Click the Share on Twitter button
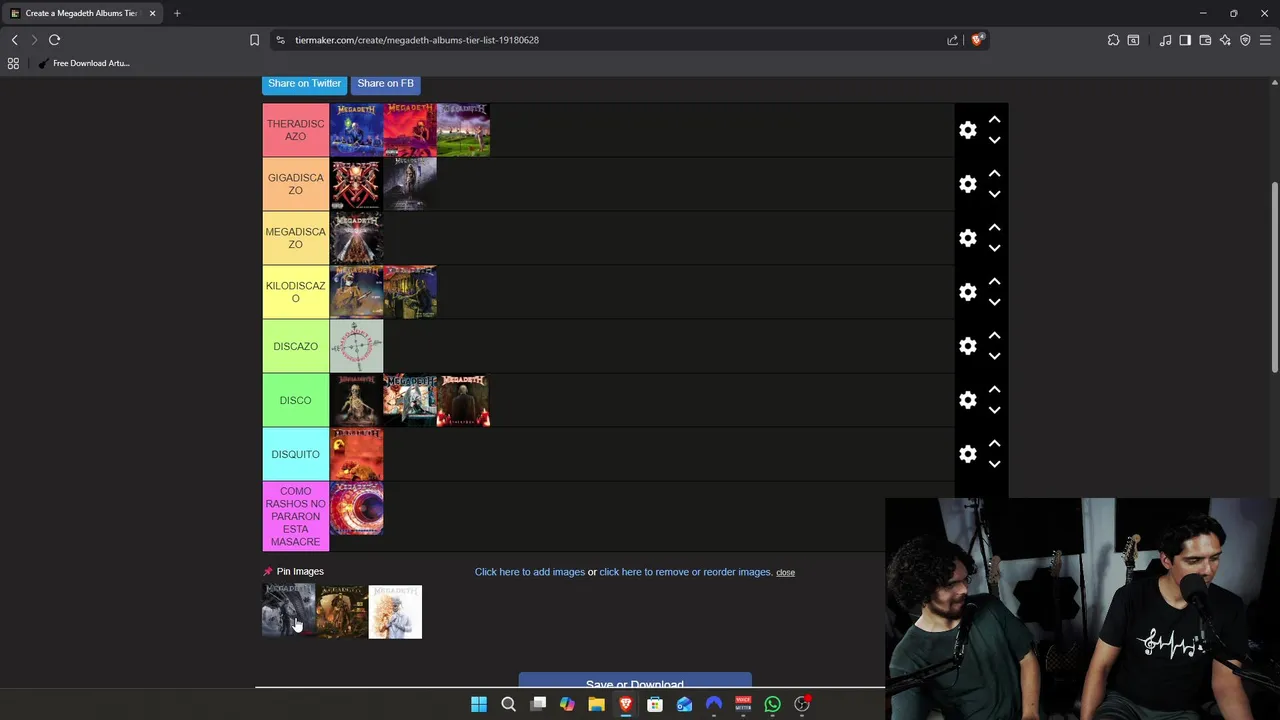The height and width of the screenshot is (720, 1280). click(x=304, y=84)
